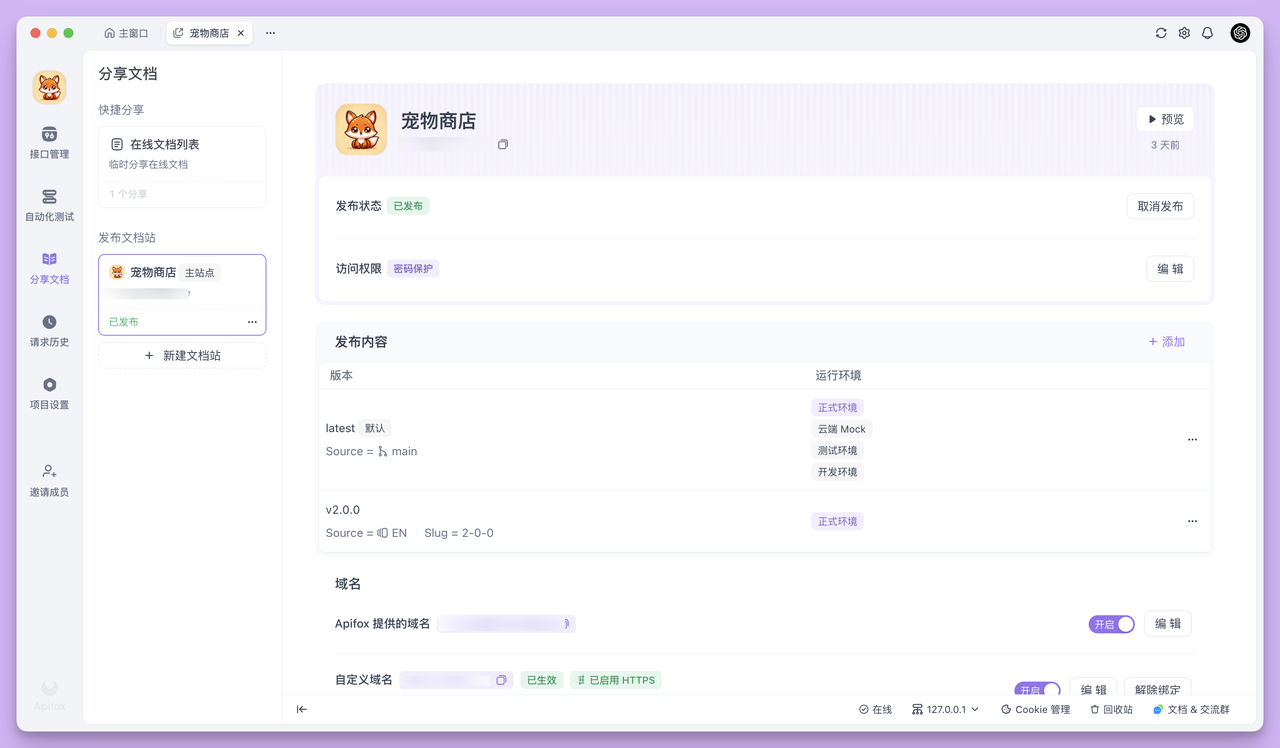1280x748 pixels.
Task: Click the 预览 button
Action: pos(1165,119)
